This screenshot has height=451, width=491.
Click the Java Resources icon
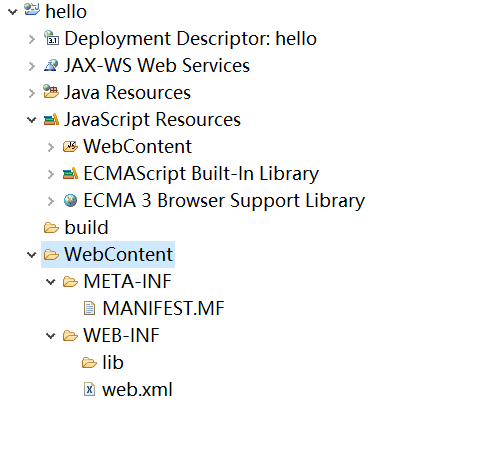[51, 91]
